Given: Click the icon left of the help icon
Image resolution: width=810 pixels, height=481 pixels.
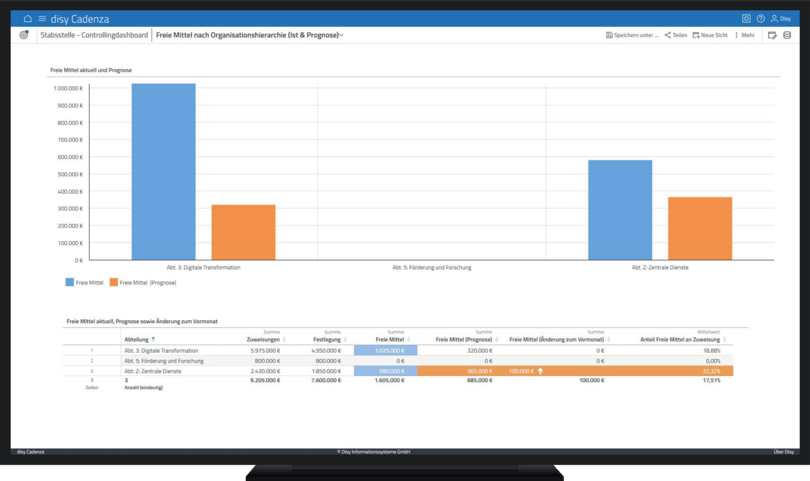Looking at the screenshot, I should coord(746,18).
